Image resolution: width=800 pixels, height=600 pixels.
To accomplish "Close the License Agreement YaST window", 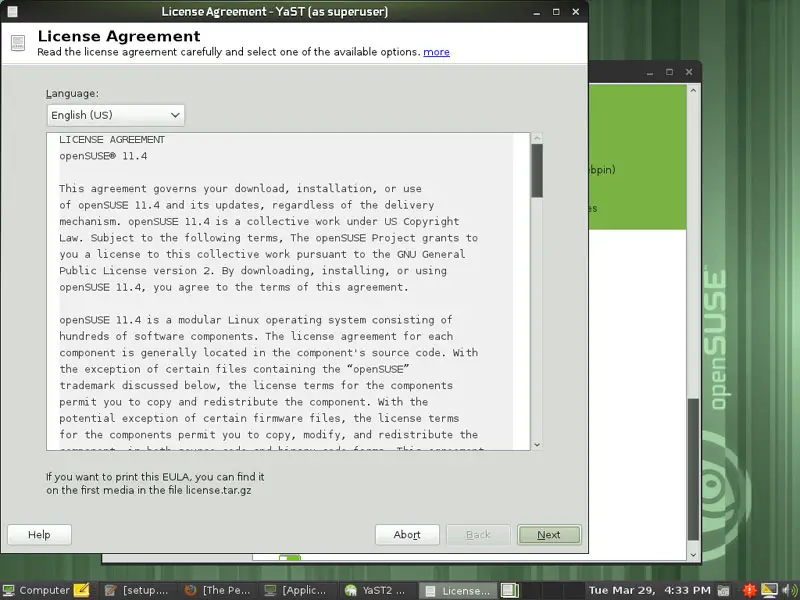I will (x=576, y=12).
